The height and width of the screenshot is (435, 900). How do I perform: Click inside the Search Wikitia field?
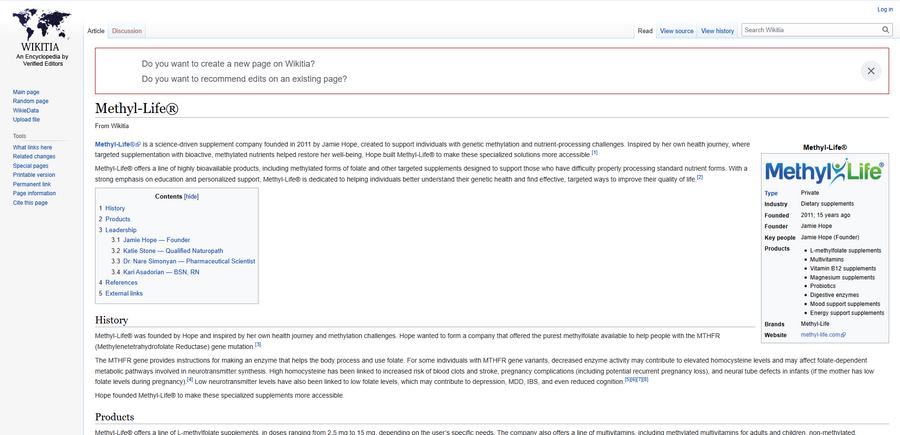(x=811, y=30)
